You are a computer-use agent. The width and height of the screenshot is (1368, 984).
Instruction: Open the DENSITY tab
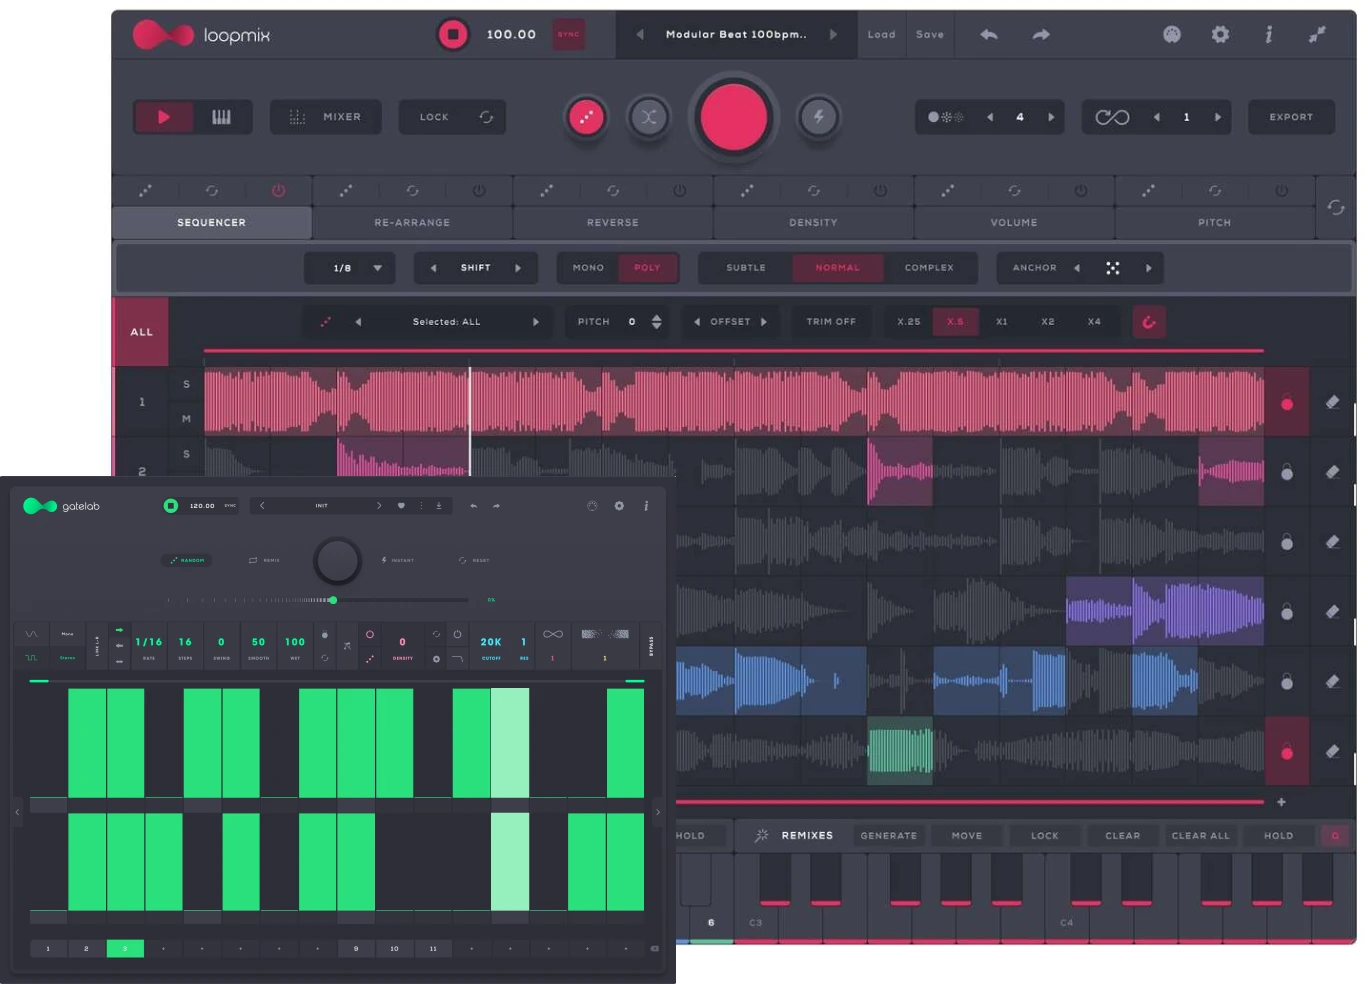tap(813, 223)
